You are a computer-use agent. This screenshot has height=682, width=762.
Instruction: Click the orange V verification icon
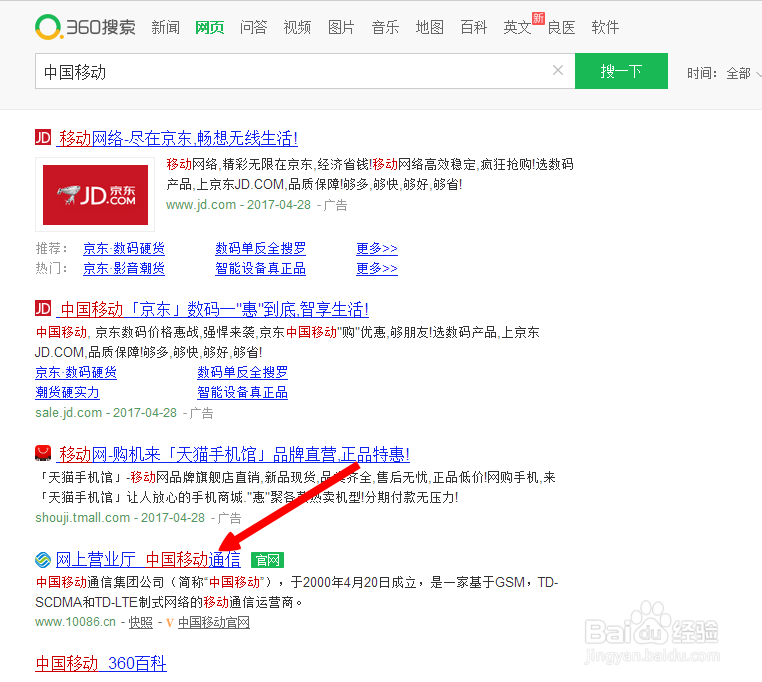coord(170,623)
